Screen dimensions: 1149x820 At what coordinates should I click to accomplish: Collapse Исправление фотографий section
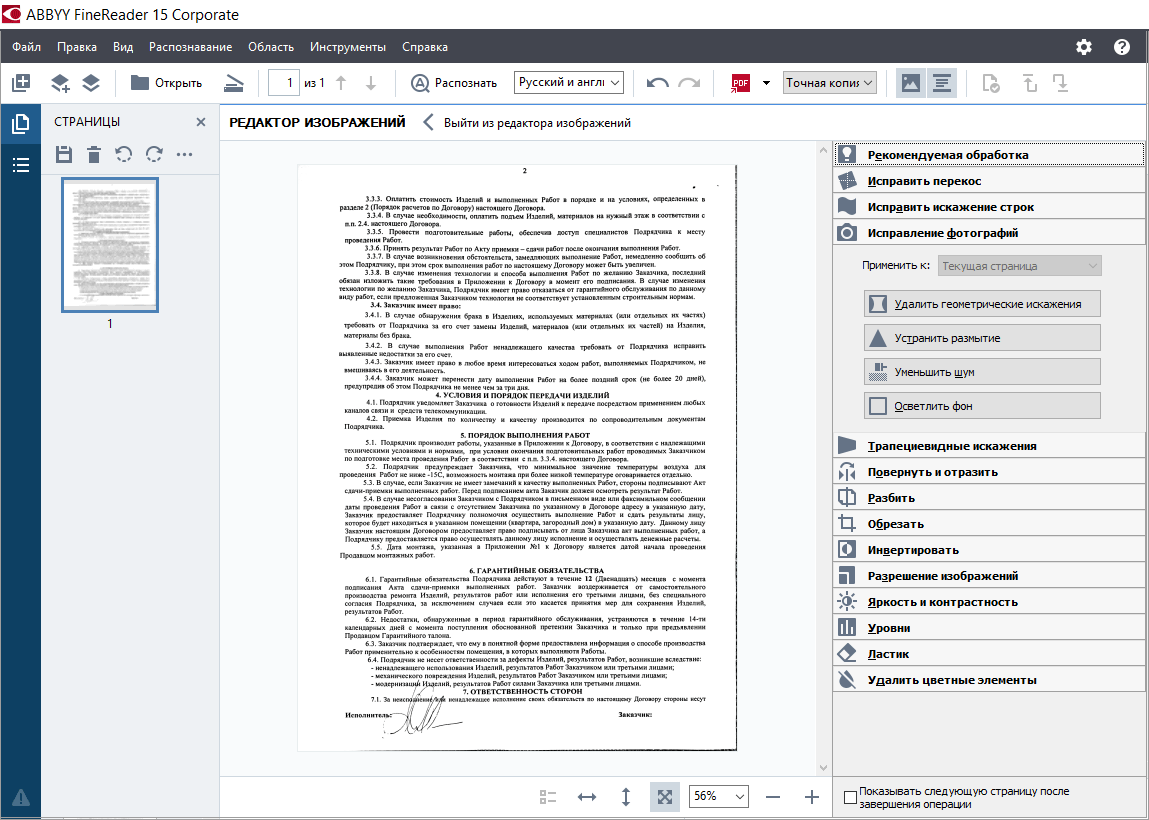[x=989, y=233]
